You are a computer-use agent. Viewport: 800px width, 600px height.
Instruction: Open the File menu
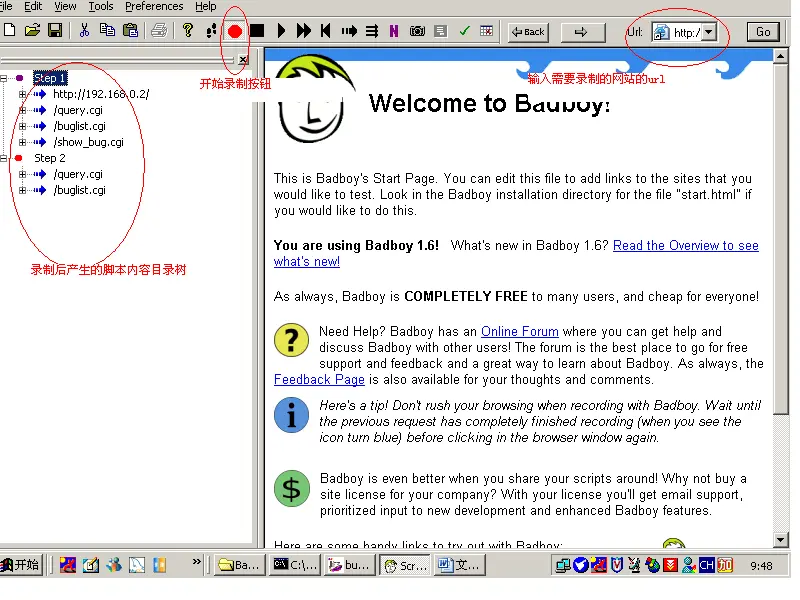[6, 6]
